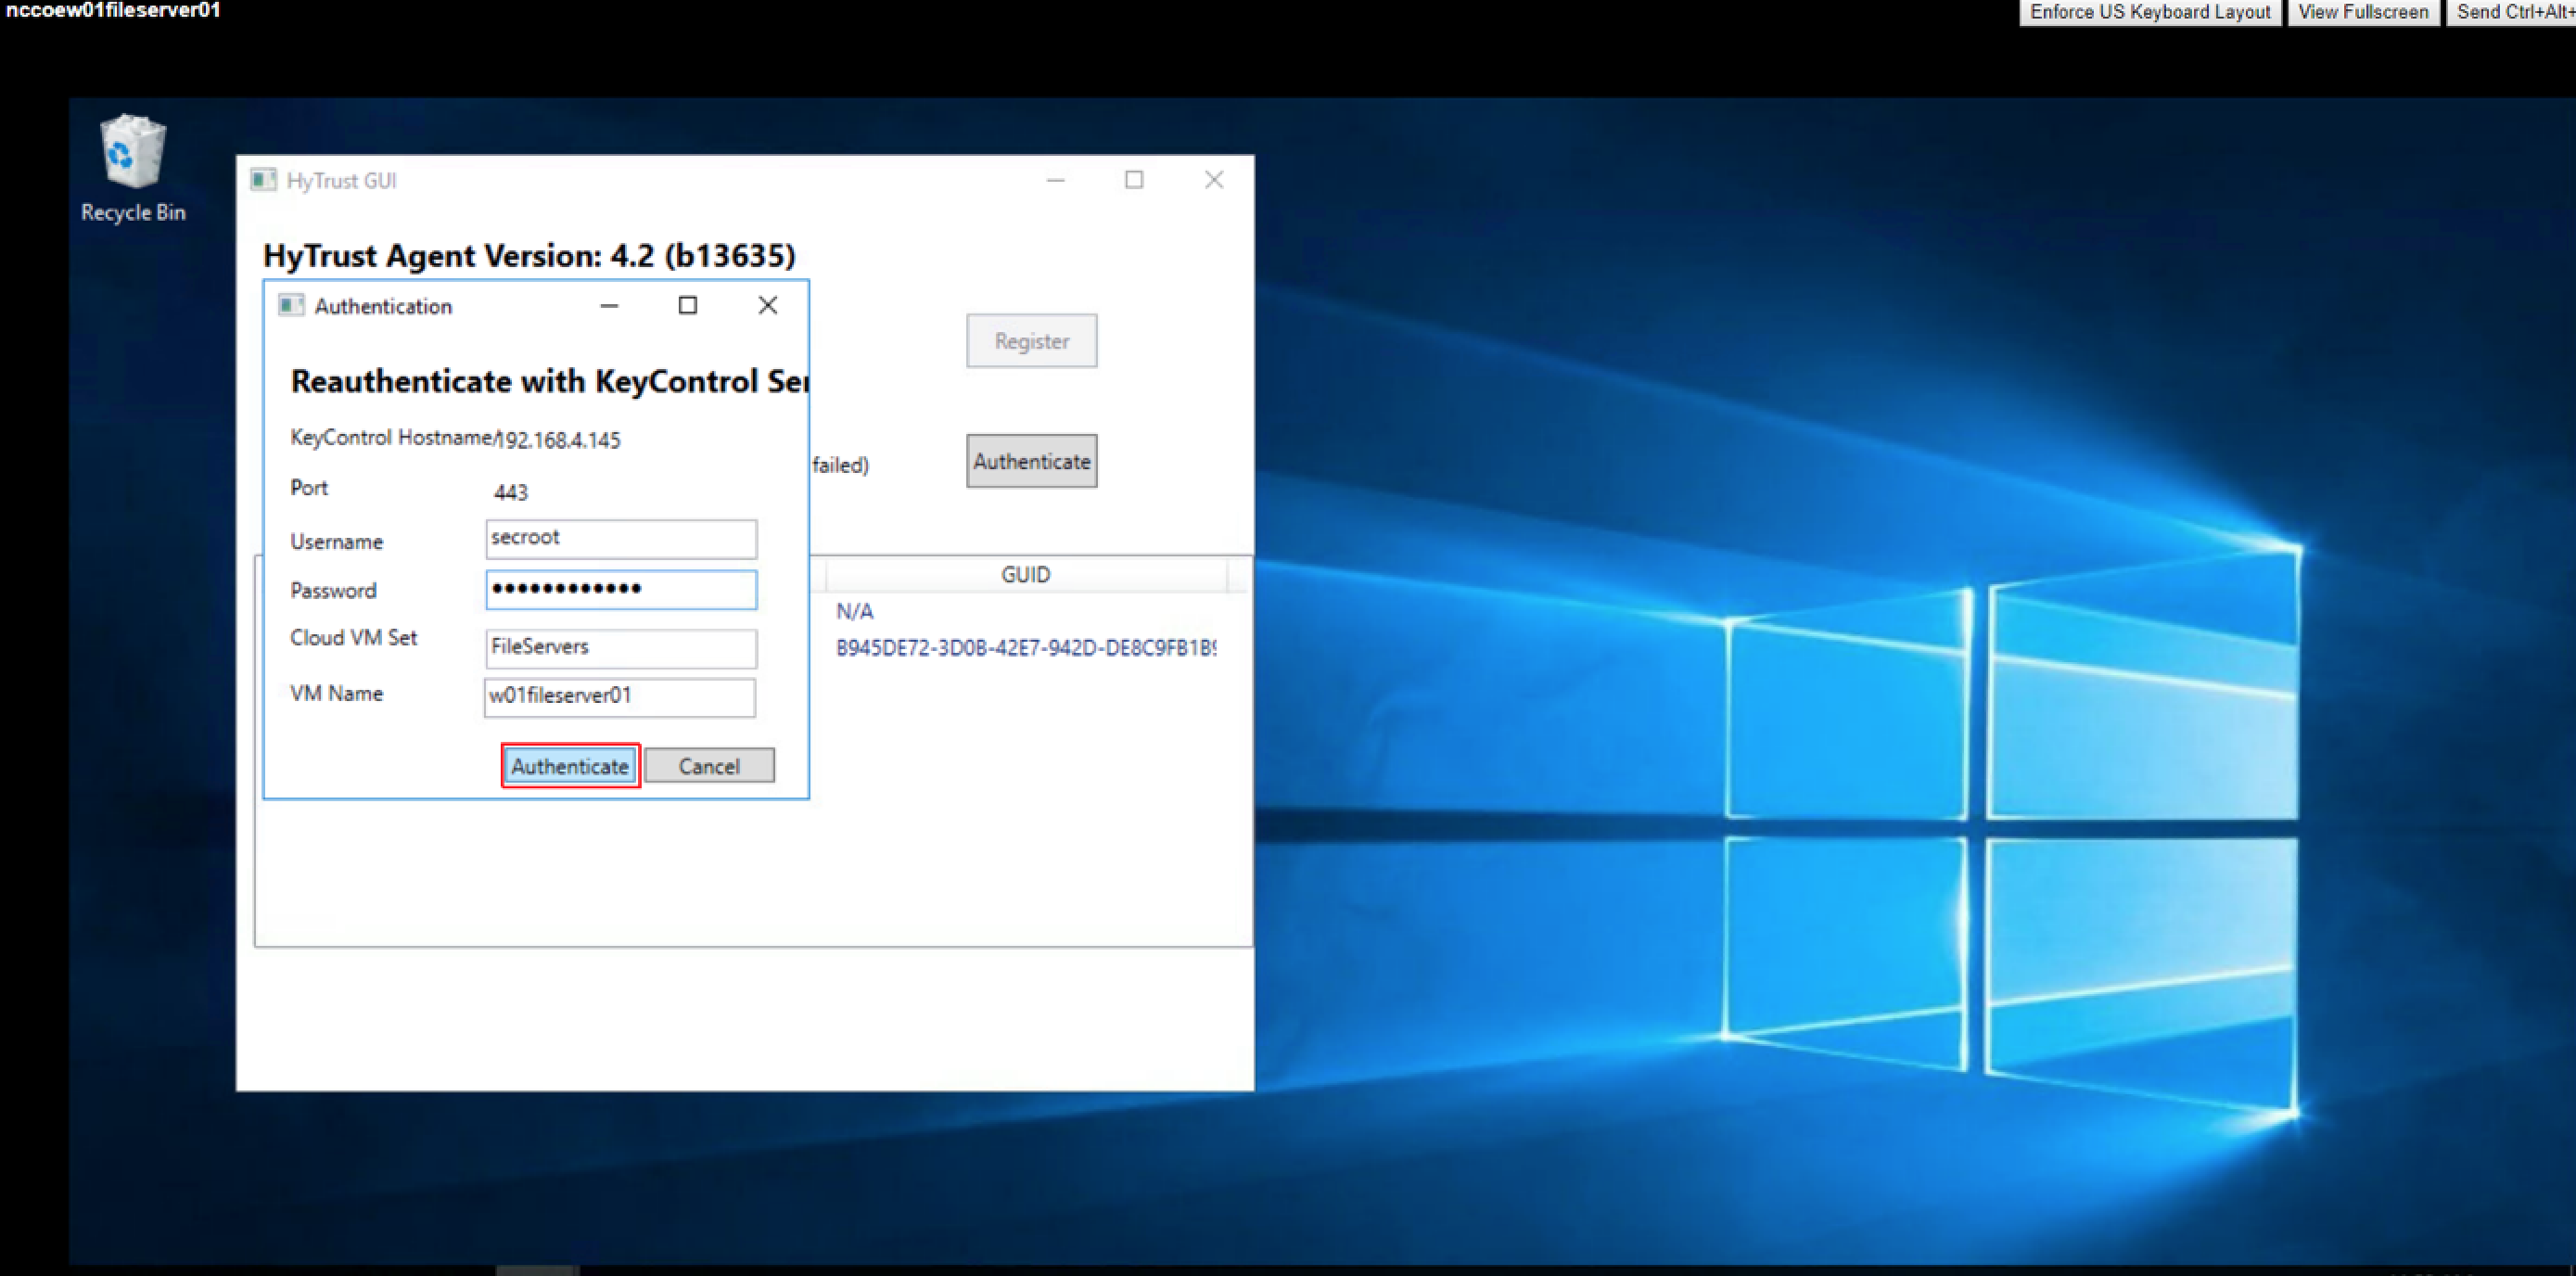Click Enforce US Keyboard Layout button
Screen dimensions: 2576x1276
click(x=2149, y=12)
